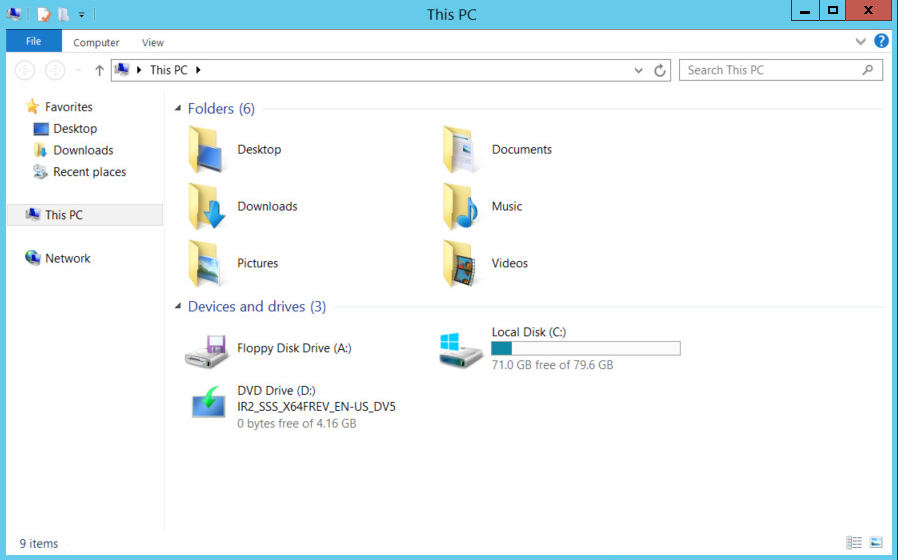898x560 pixels.
Task: Open the Music folder icon
Action: point(461,207)
